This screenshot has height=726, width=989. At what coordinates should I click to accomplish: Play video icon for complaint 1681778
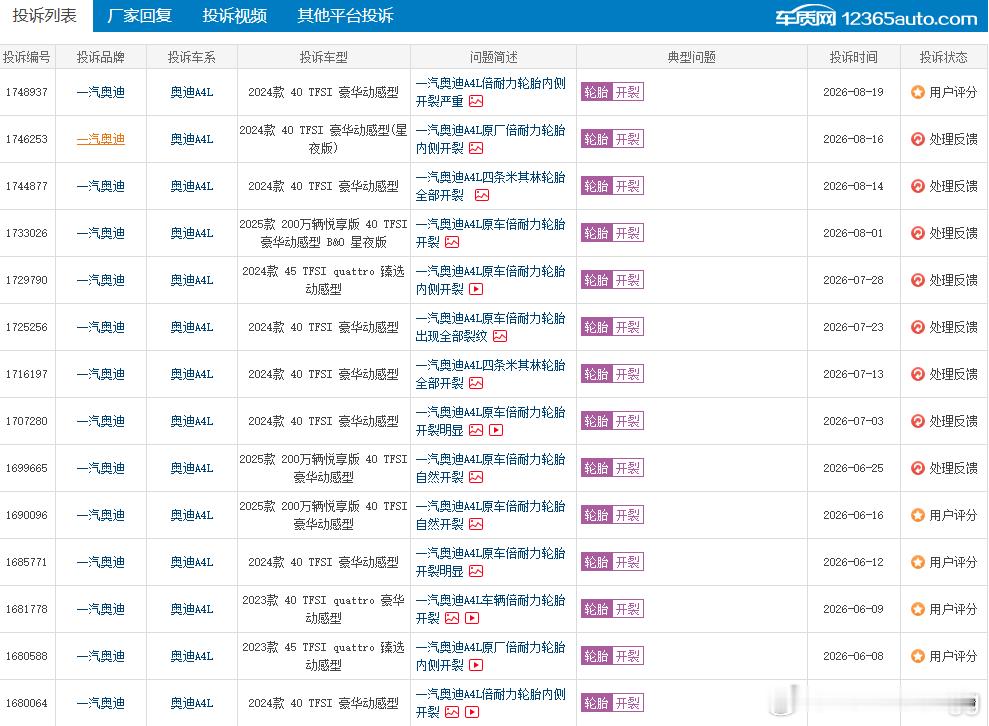[472, 618]
